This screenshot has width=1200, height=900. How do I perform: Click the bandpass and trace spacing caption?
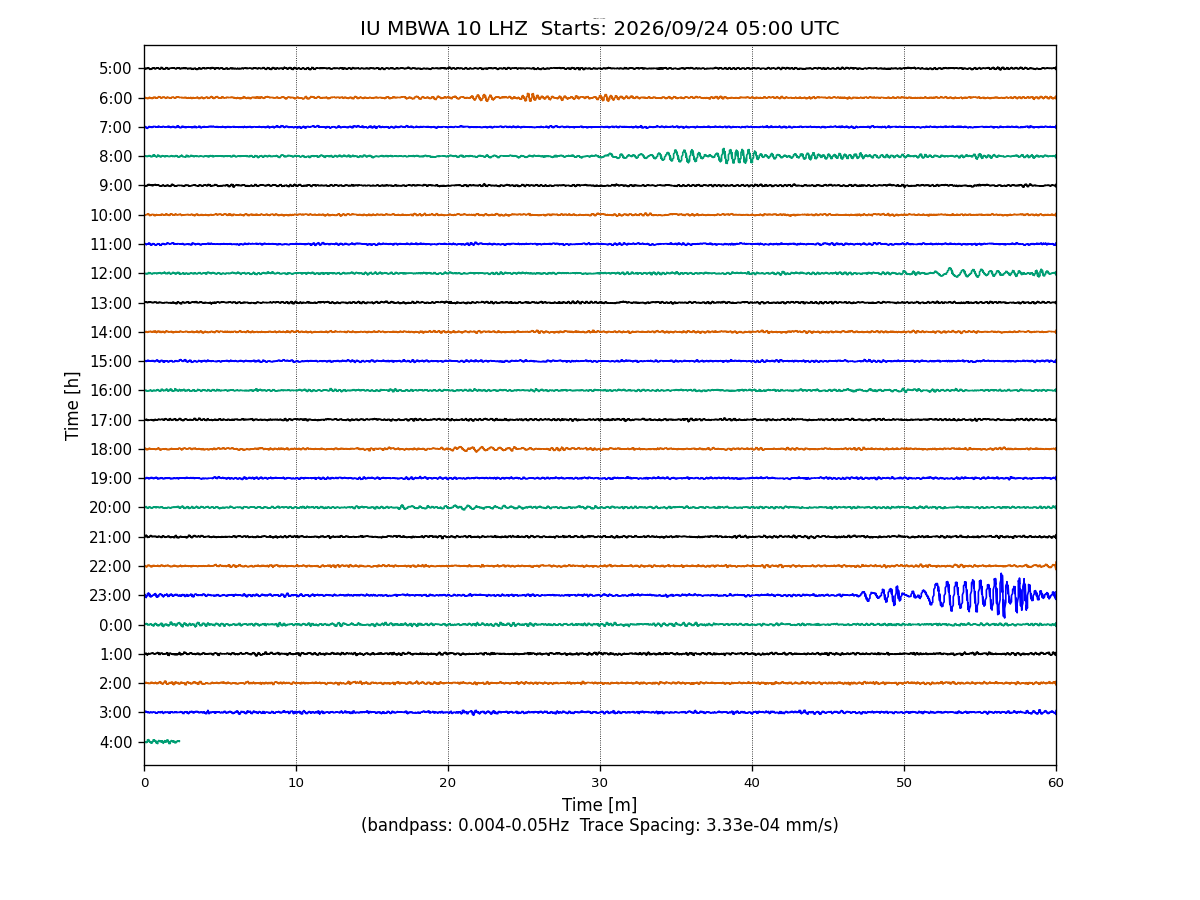tap(599, 826)
